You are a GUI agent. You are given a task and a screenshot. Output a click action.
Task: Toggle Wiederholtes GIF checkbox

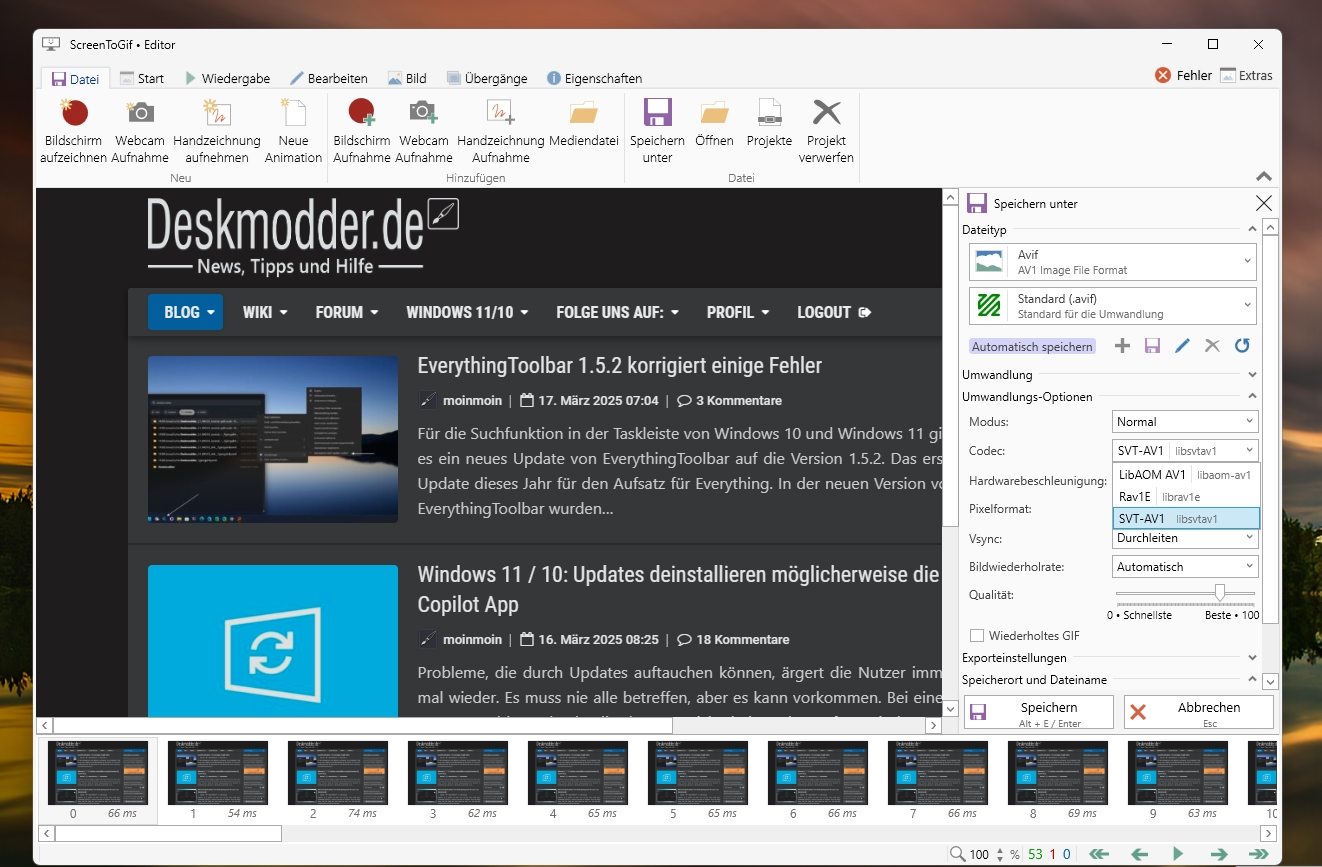(x=977, y=636)
